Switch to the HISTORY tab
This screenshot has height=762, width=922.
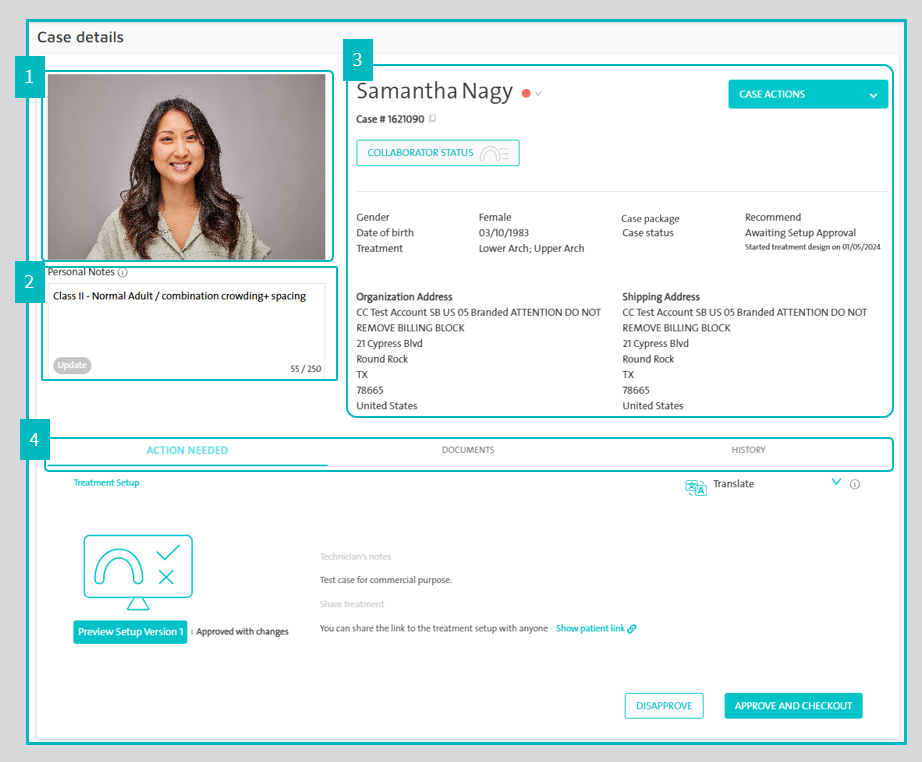point(748,450)
